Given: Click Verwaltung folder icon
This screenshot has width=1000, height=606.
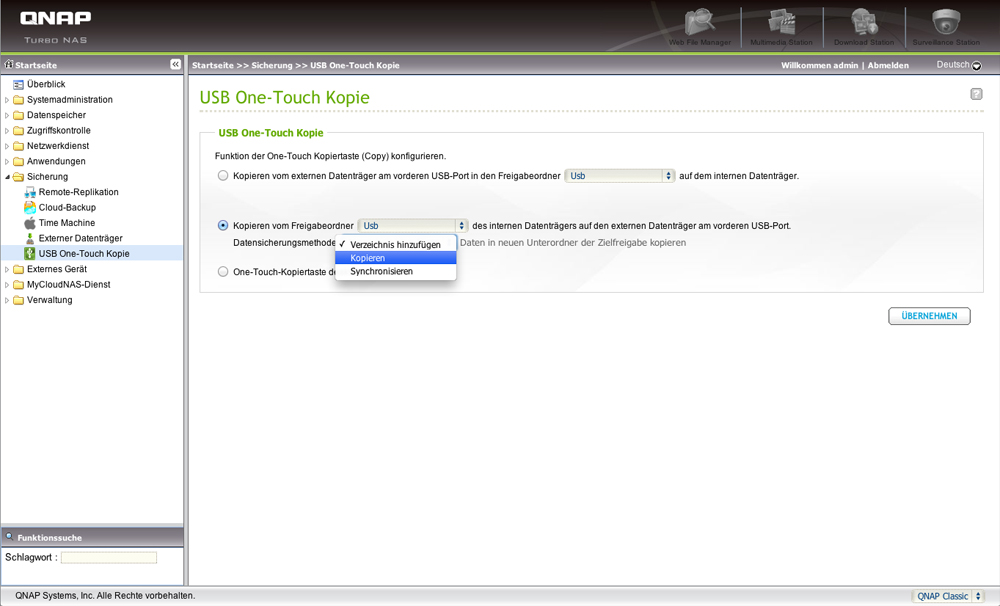Looking at the screenshot, I should click(18, 300).
